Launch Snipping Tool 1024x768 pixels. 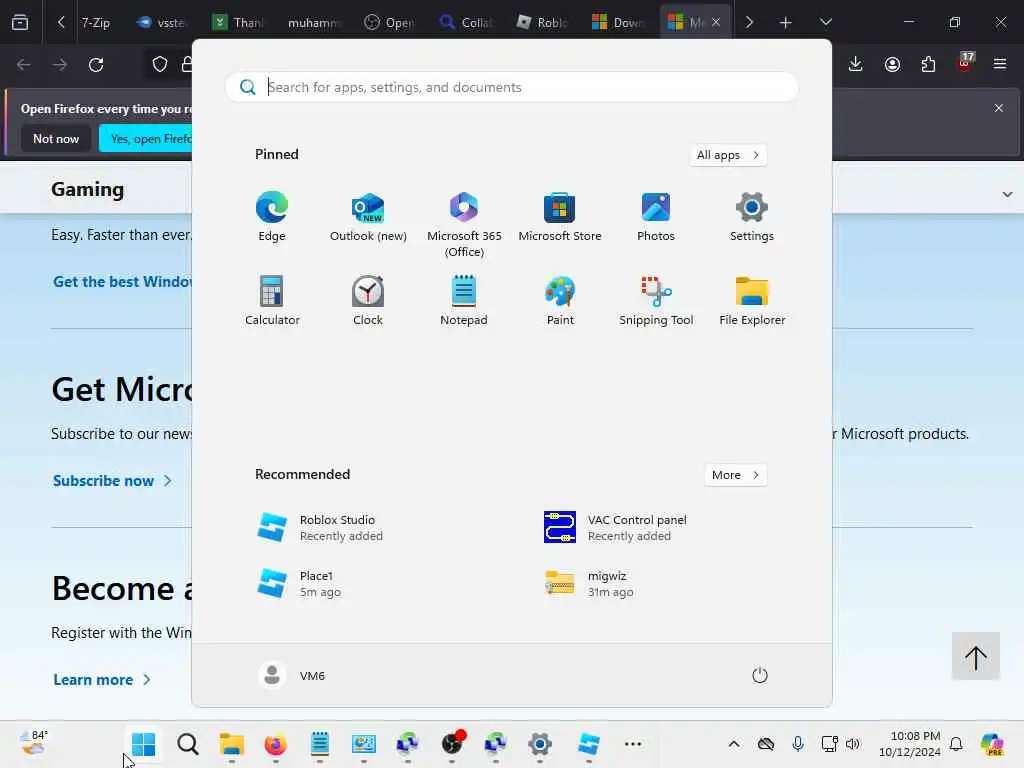click(x=656, y=301)
